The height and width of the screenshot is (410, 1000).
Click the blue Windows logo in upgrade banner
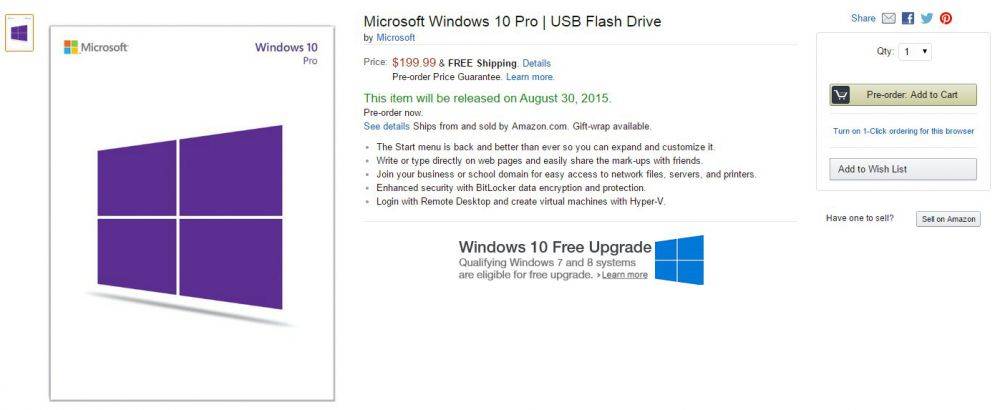(680, 259)
